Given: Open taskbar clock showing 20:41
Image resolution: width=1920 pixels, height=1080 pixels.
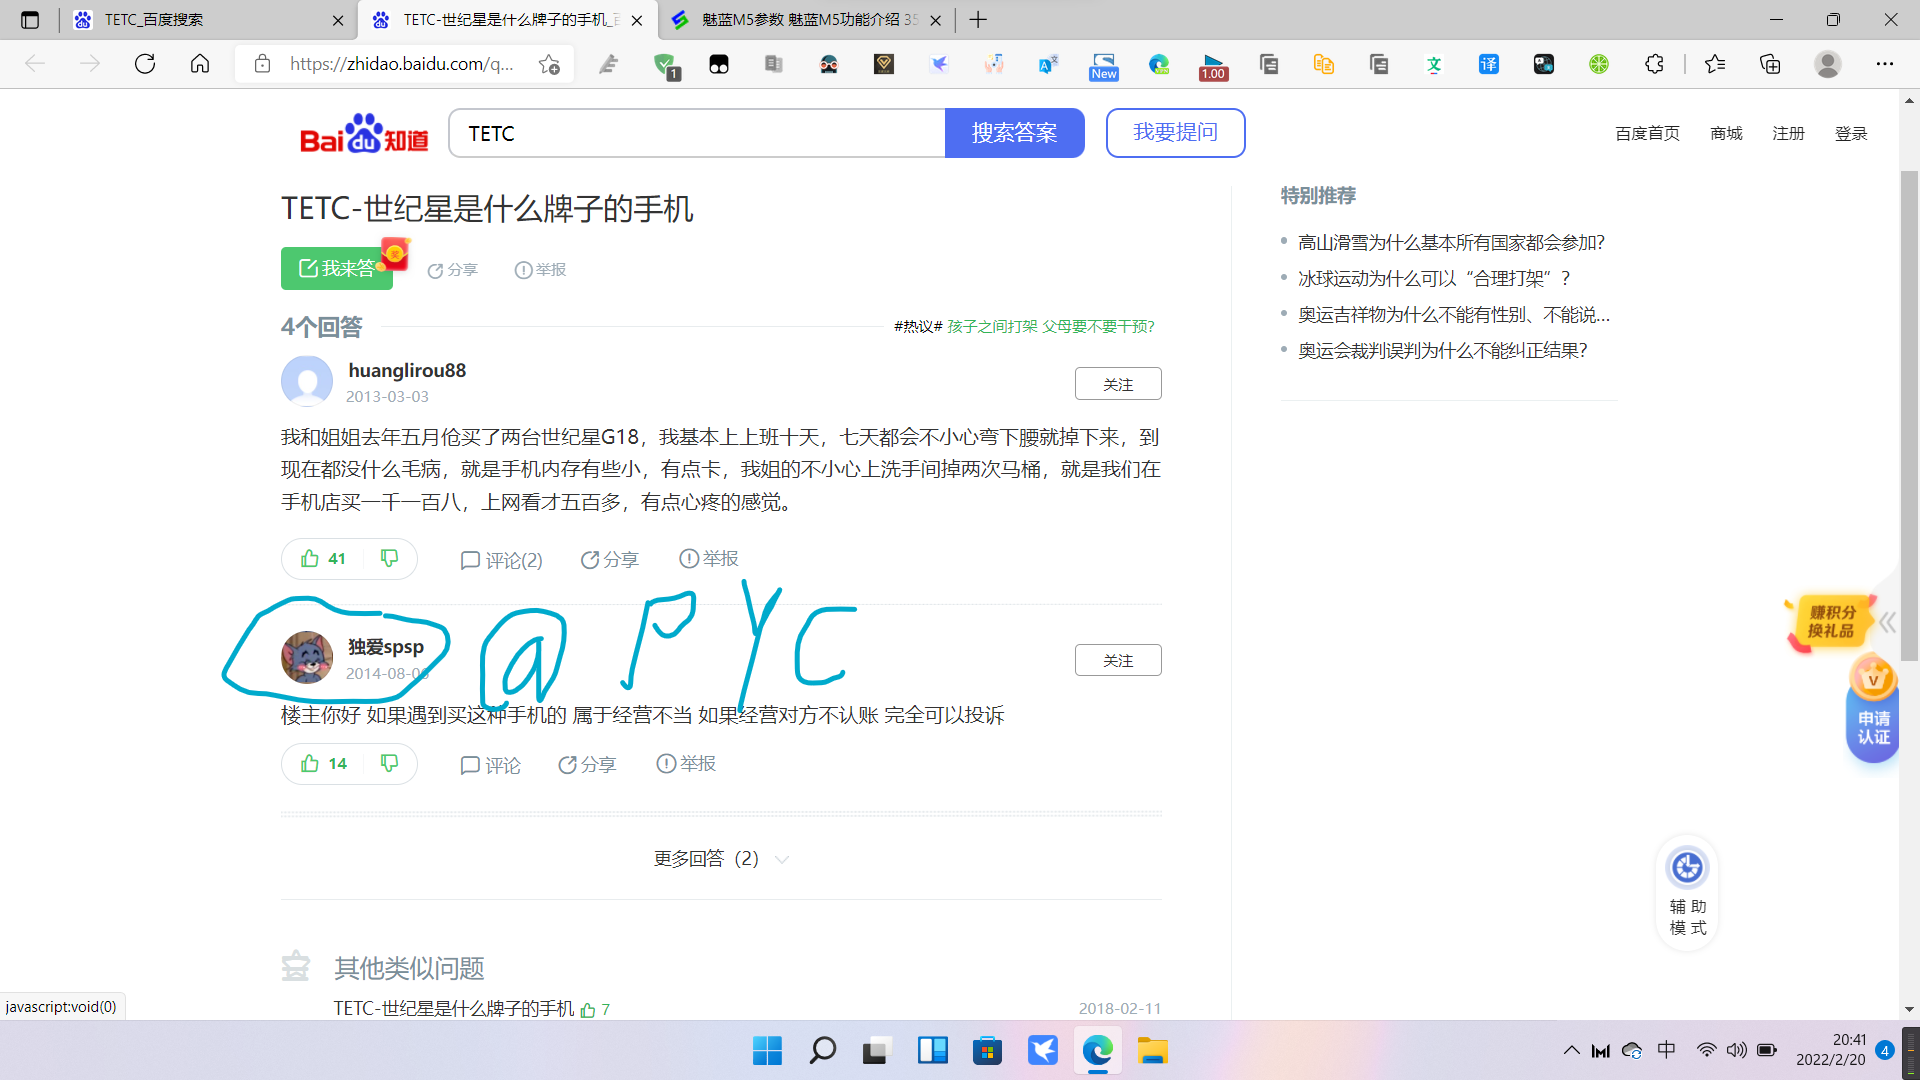Looking at the screenshot, I should 1830,1050.
